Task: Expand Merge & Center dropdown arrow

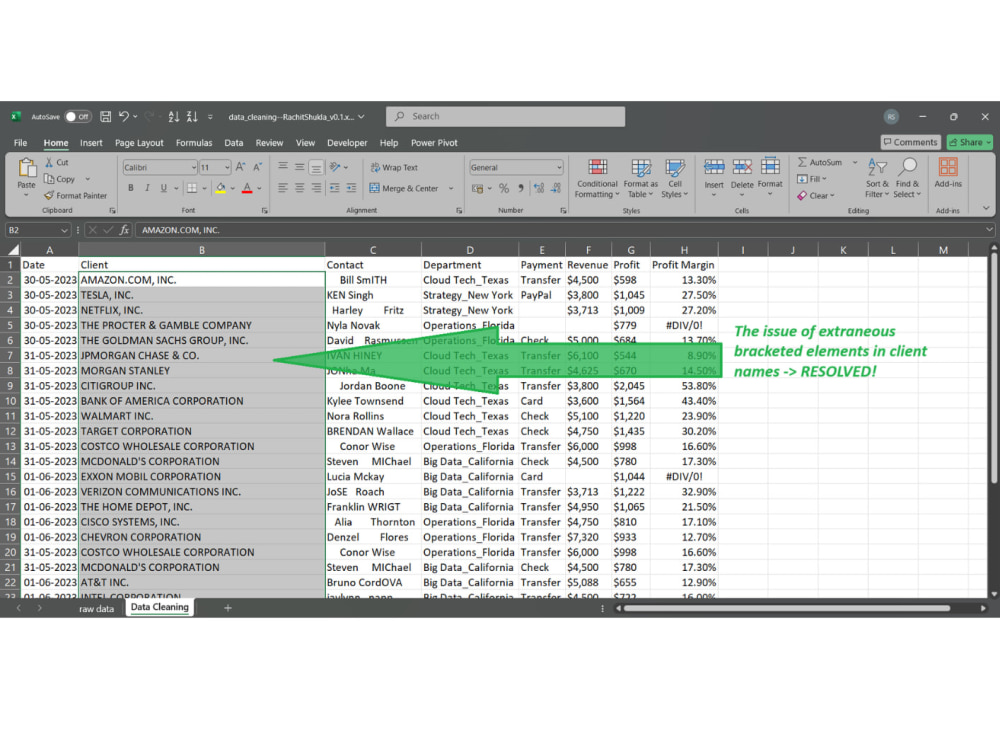Action: coord(451,188)
